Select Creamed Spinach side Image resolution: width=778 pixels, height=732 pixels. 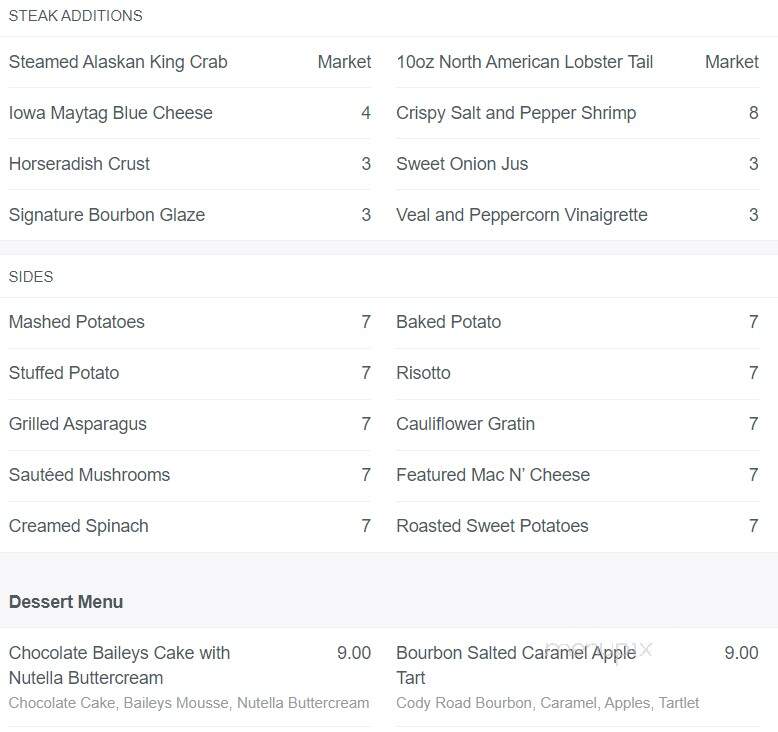(78, 526)
